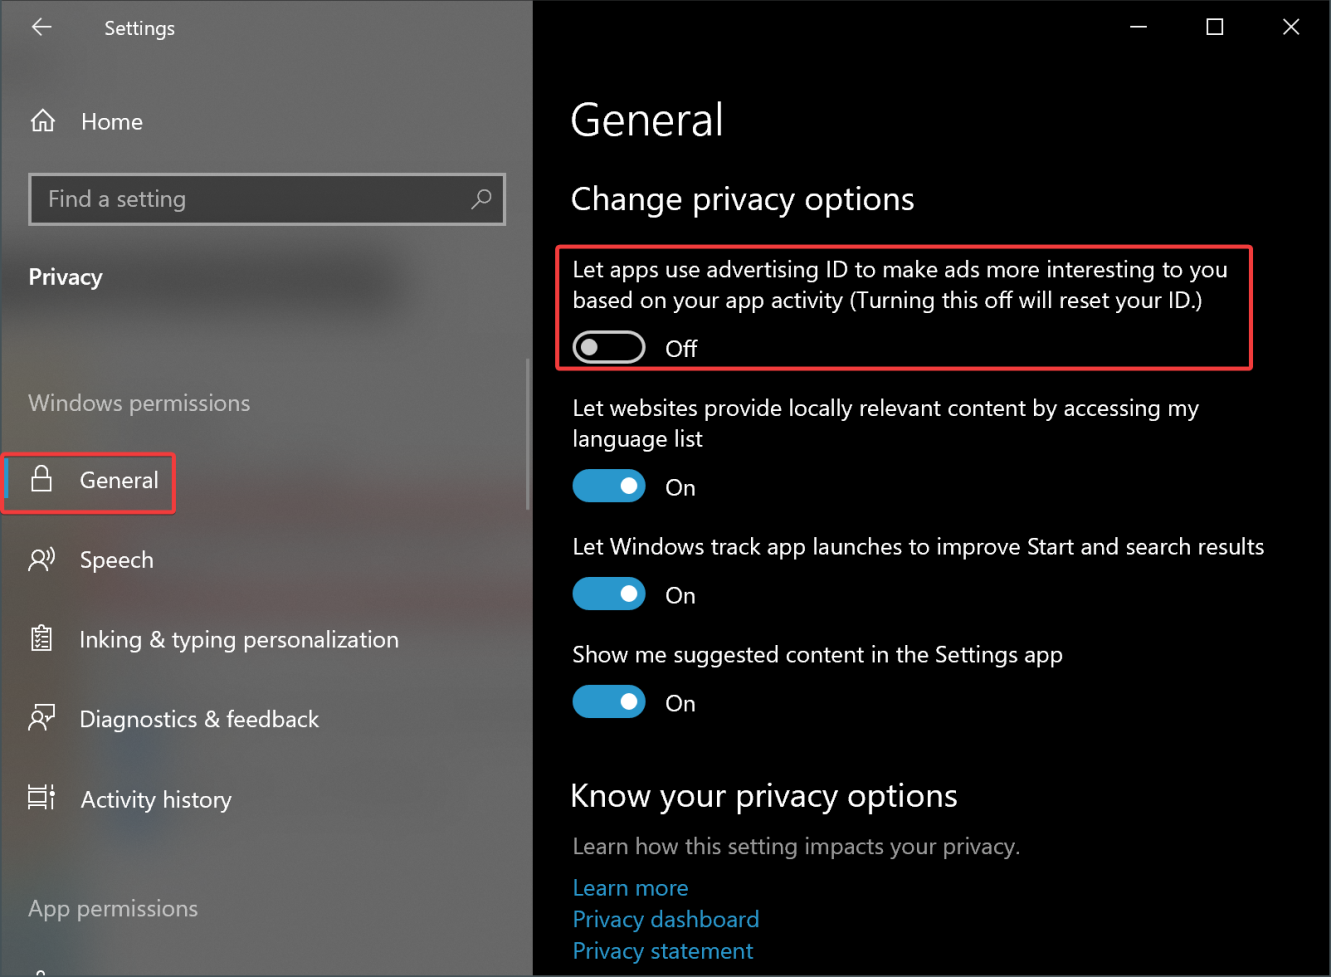This screenshot has height=977, width=1331.
Task: Click the Privacy statement link
Action: [662, 951]
